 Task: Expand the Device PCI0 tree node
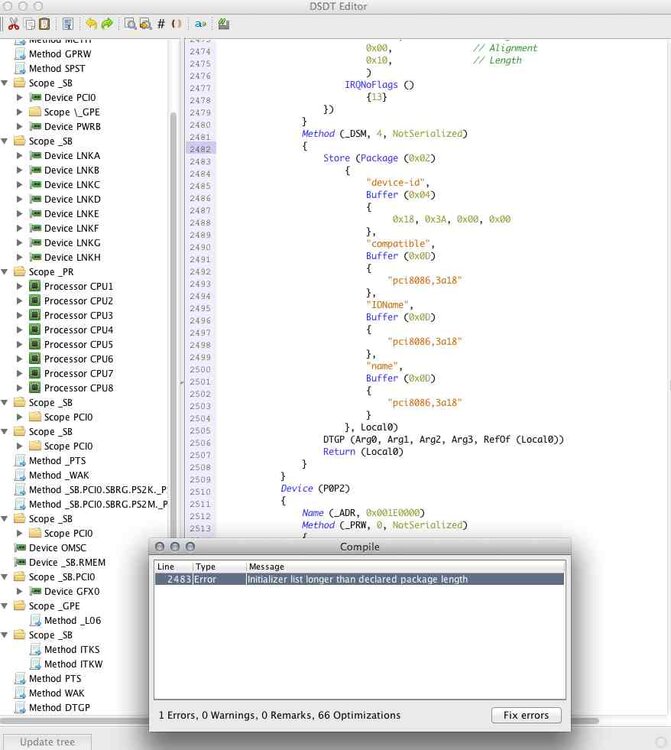tap(19, 98)
